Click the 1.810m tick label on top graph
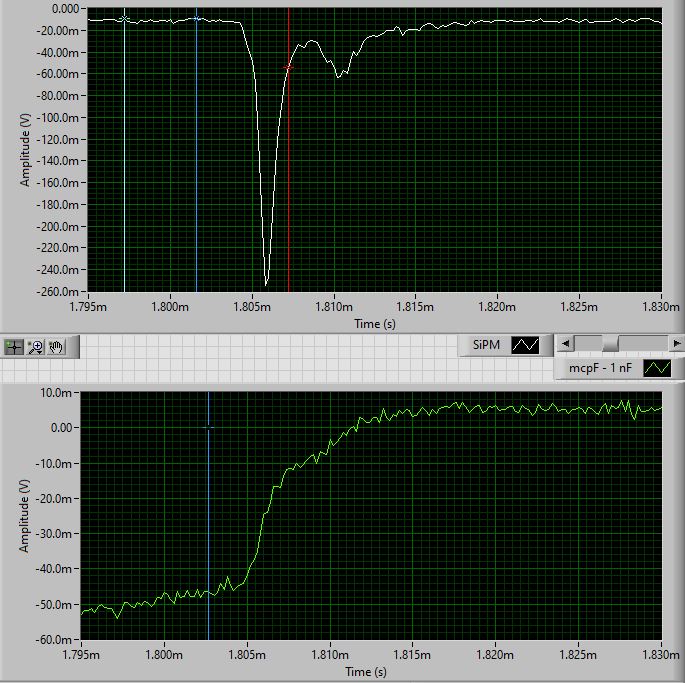This screenshot has height=683, width=685. pyautogui.click(x=334, y=307)
